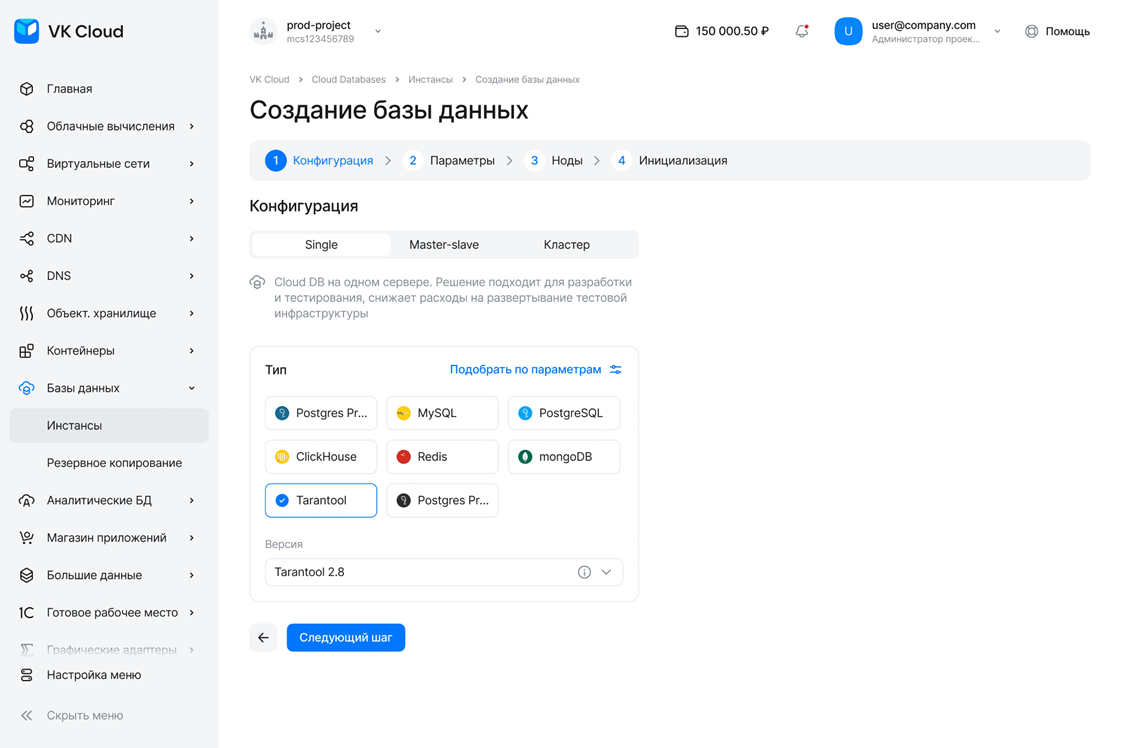1122x748 pixels.
Task: Click Cloud Databases breadcrumb link
Action: click(348, 79)
